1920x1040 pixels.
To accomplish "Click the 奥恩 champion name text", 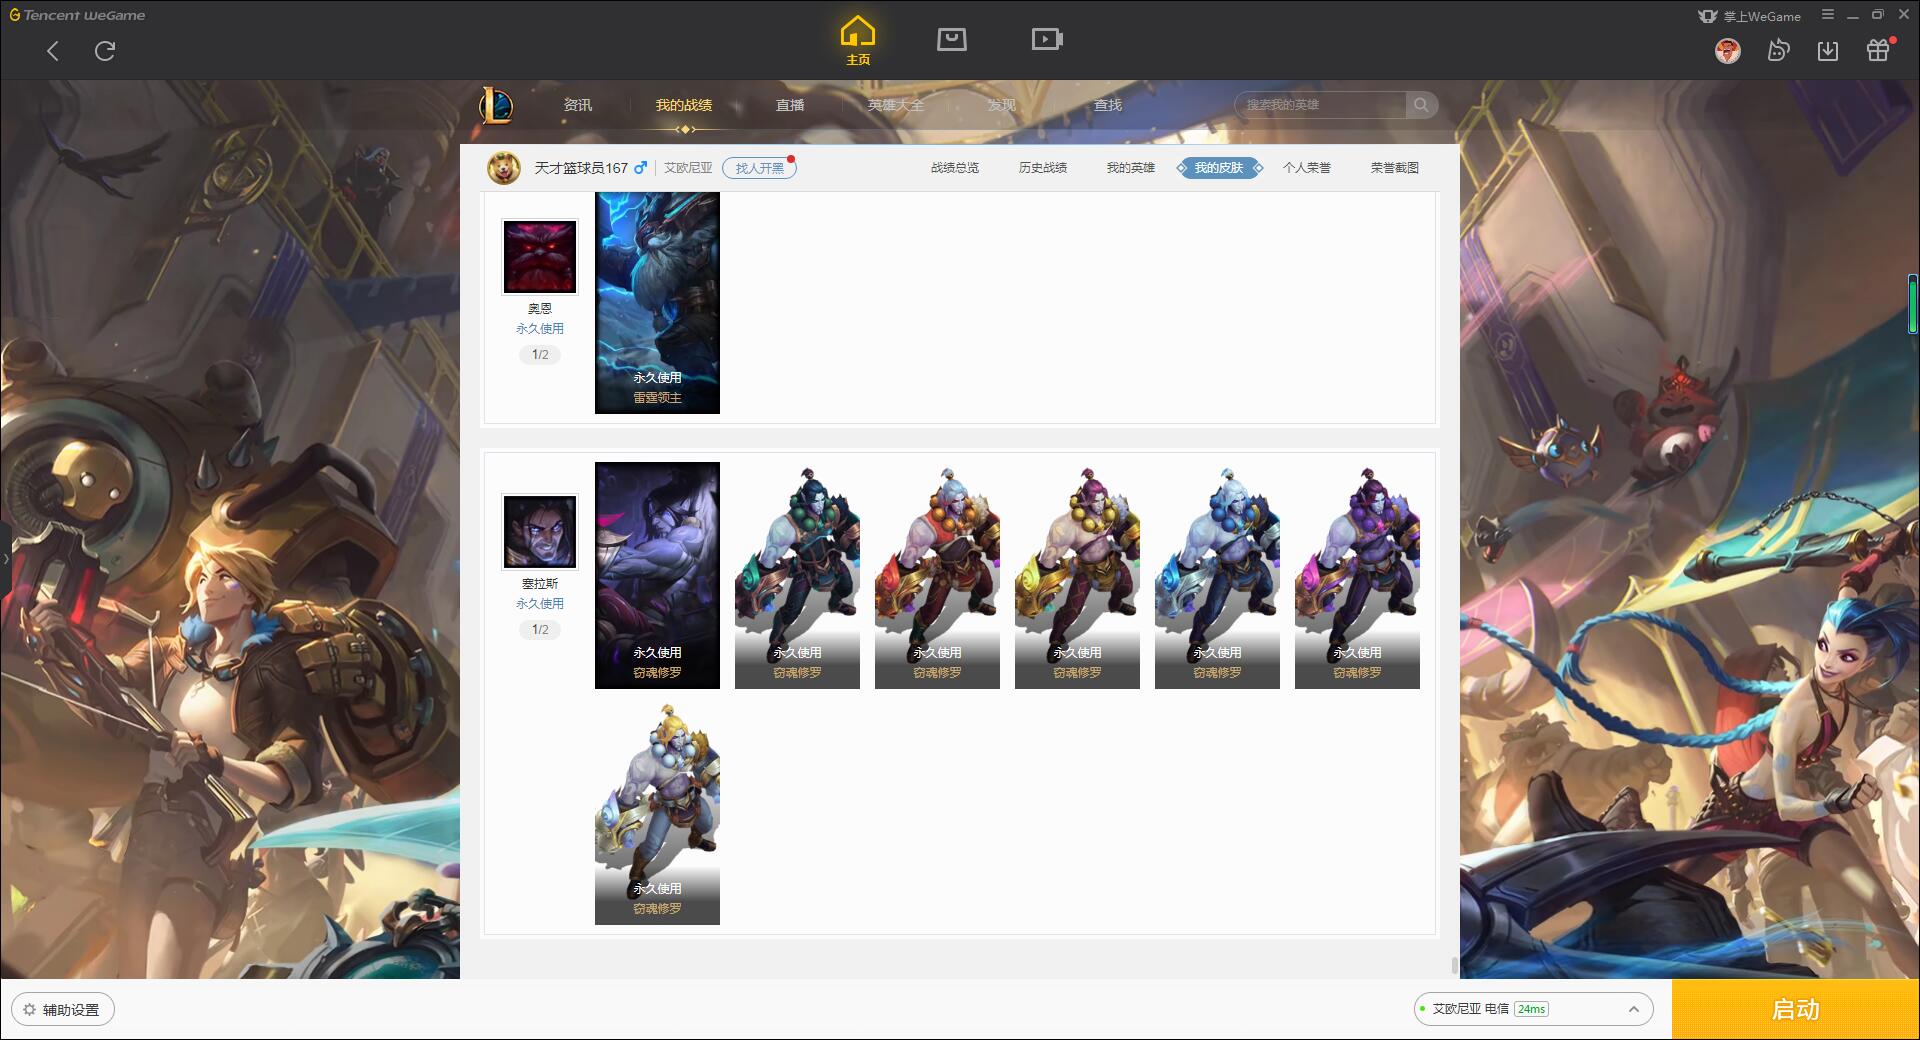I will point(540,309).
